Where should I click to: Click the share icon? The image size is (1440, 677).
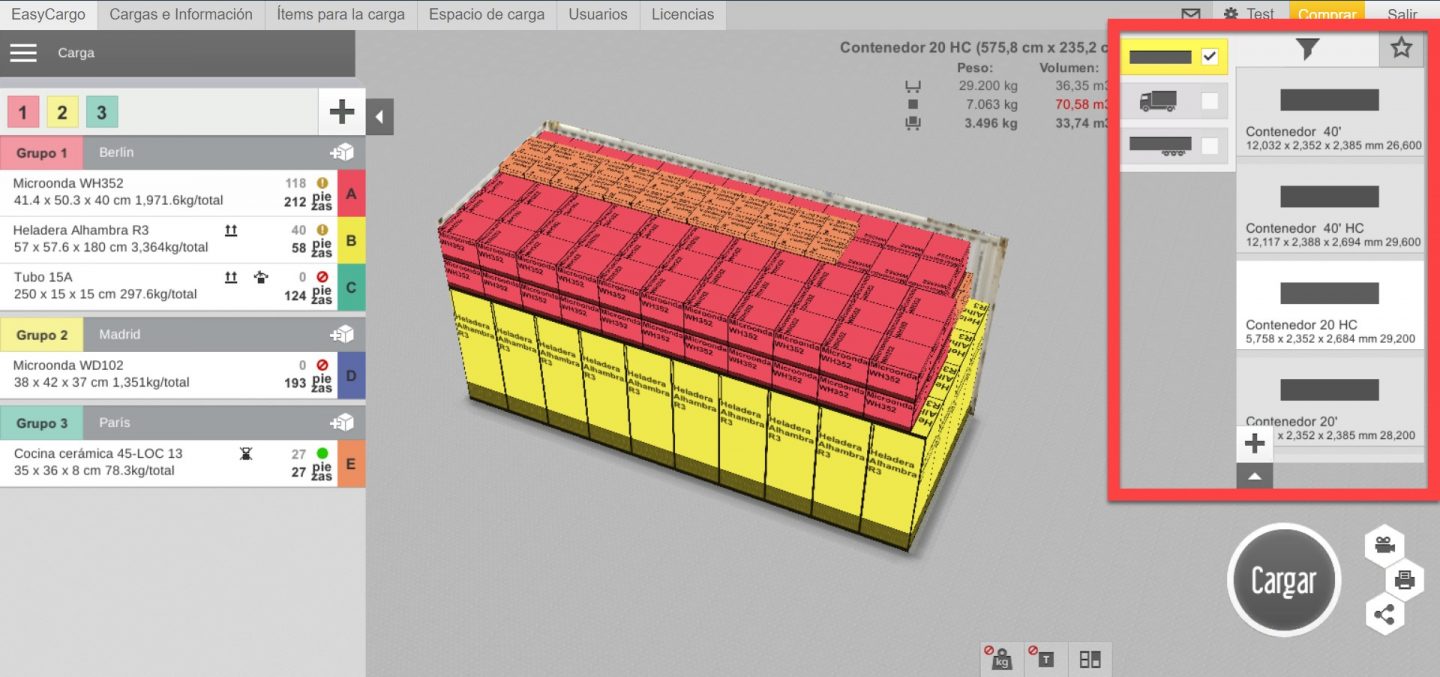(x=1384, y=615)
